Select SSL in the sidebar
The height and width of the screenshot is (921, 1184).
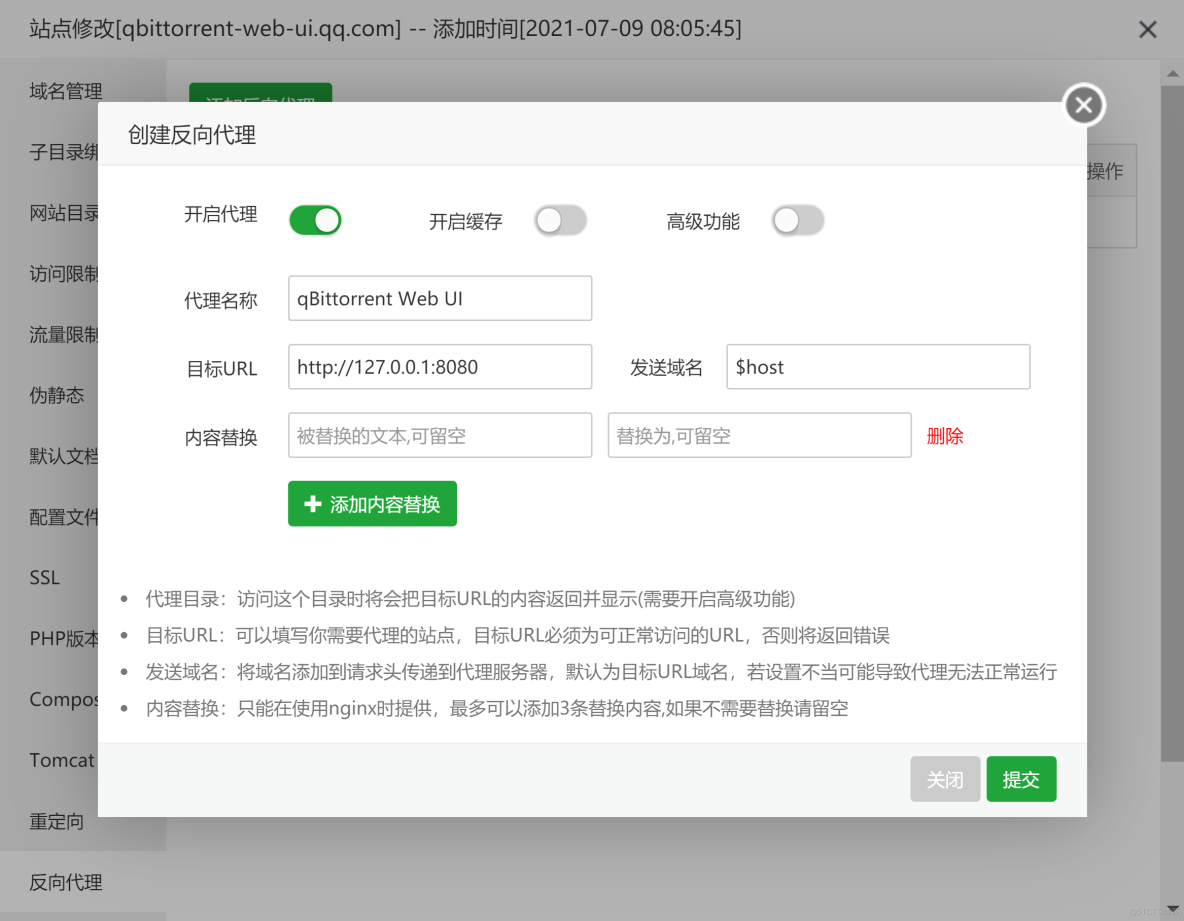pos(46,577)
